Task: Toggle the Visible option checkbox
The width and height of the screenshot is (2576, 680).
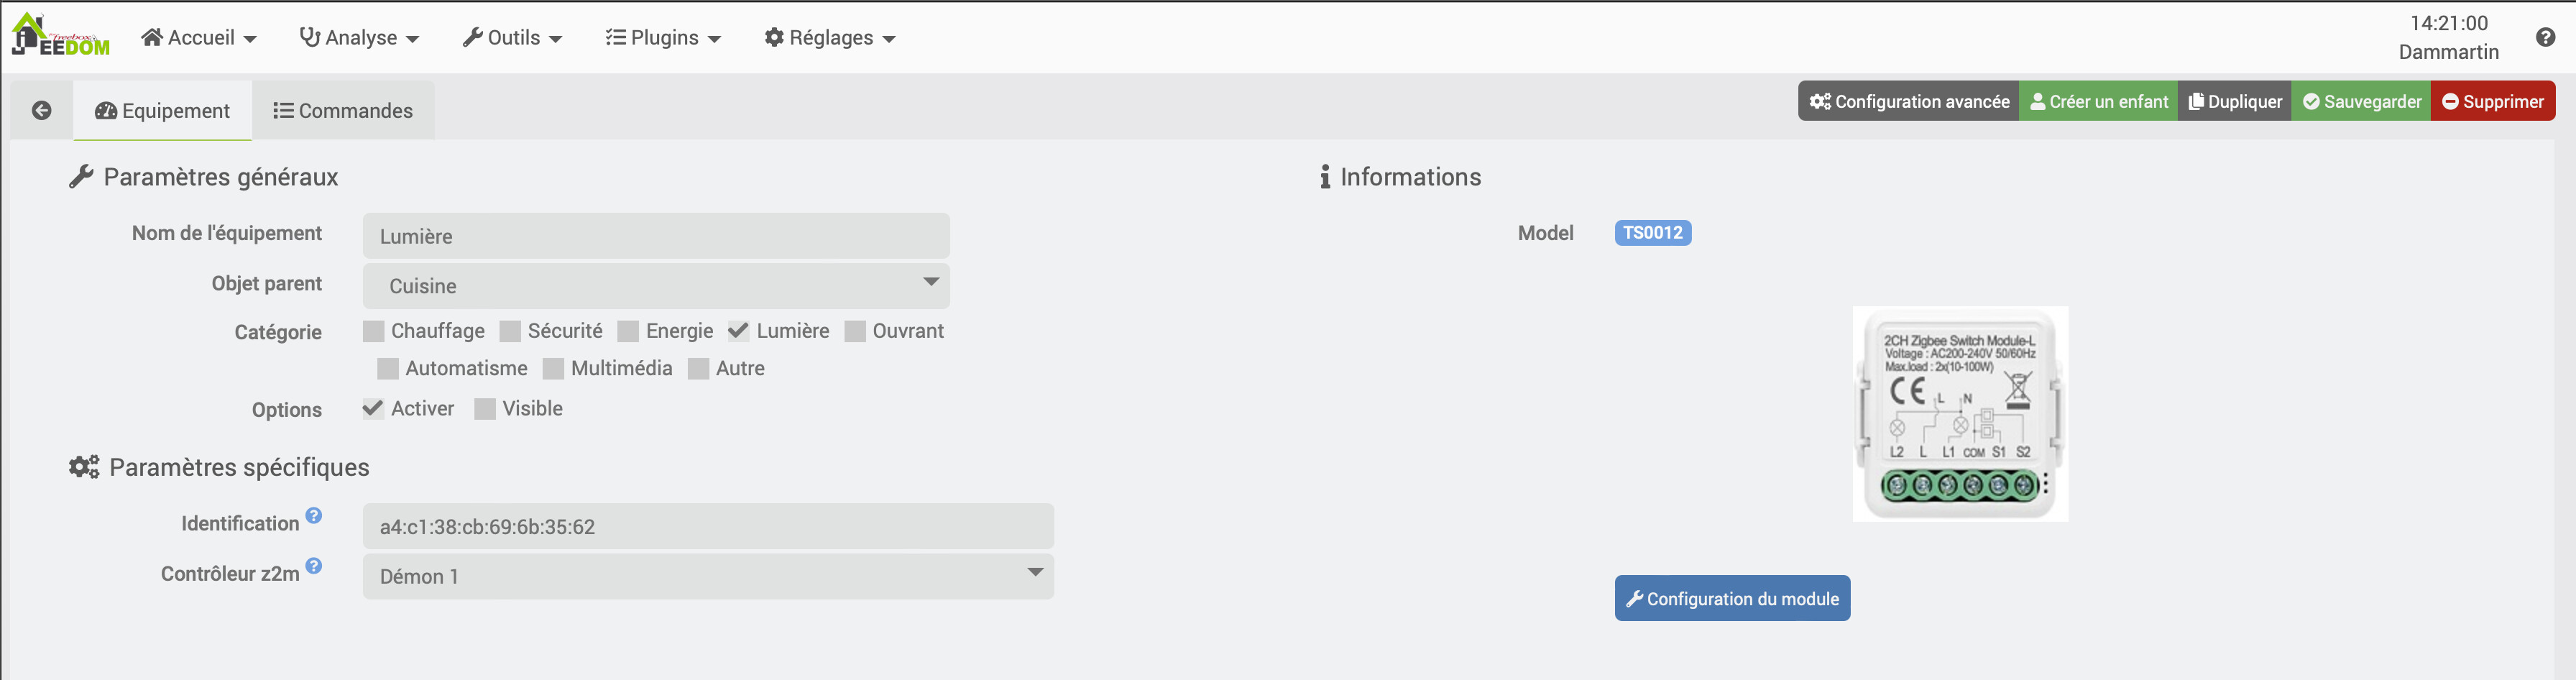Action: (x=485, y=409)
